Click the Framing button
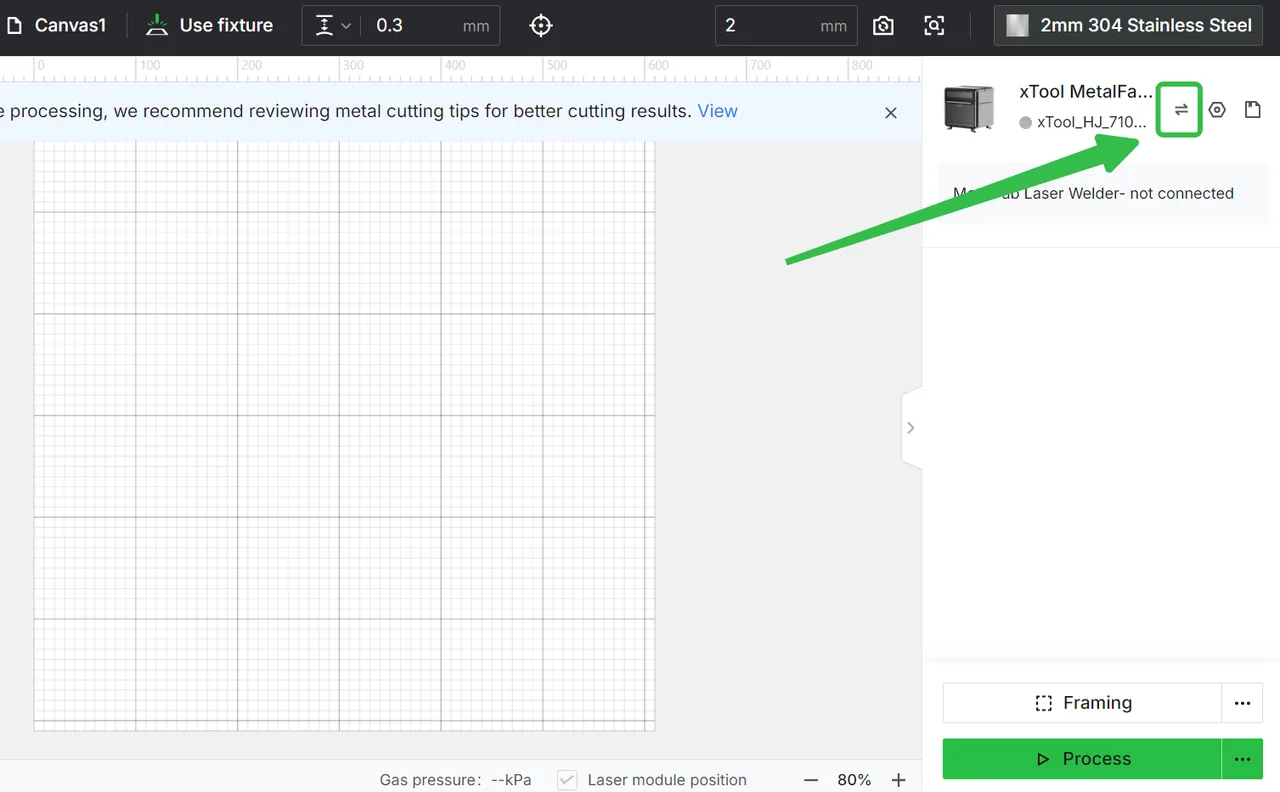Image resolution: width=1280 pixels, height=792 pixels. (1082, 703)
